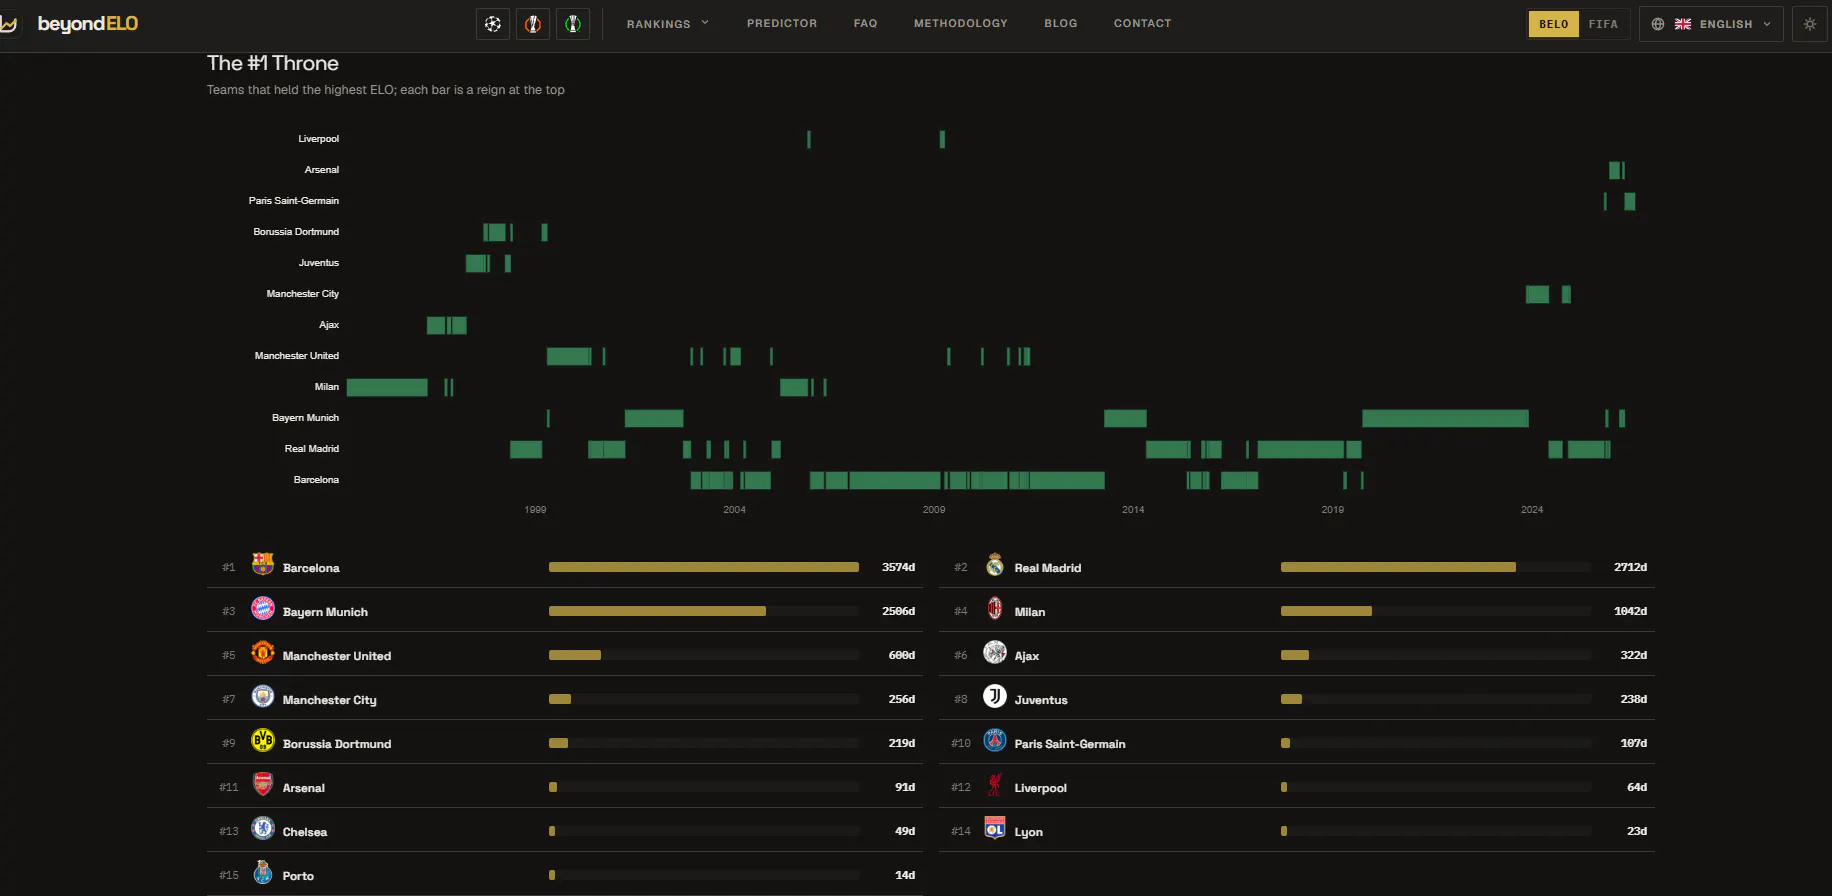This screenshot has height=896, width=1832.
Task: Click the Juventus chart row label
Action: pos(318,263)
